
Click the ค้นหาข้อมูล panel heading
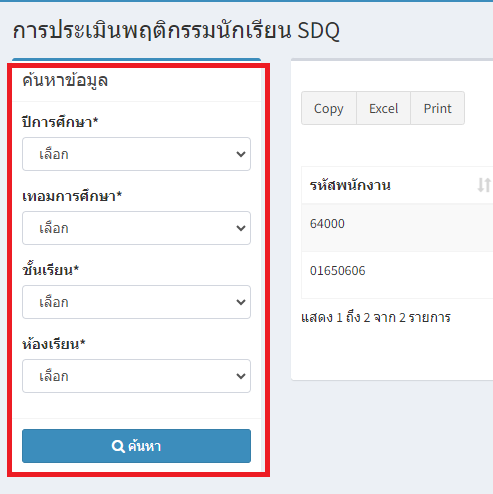point(65,81)
